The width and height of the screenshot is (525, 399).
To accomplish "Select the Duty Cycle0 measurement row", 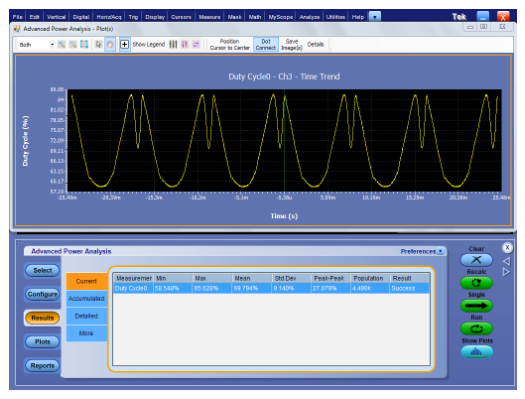I will pyautogui.click(x=272, y=288).
